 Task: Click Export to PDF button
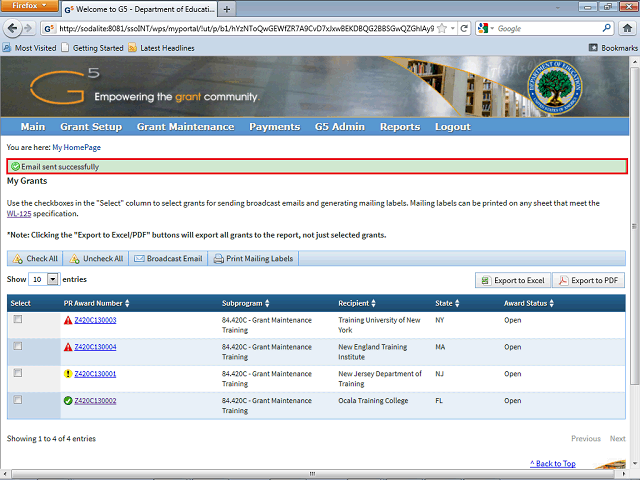tap(588, 280)
